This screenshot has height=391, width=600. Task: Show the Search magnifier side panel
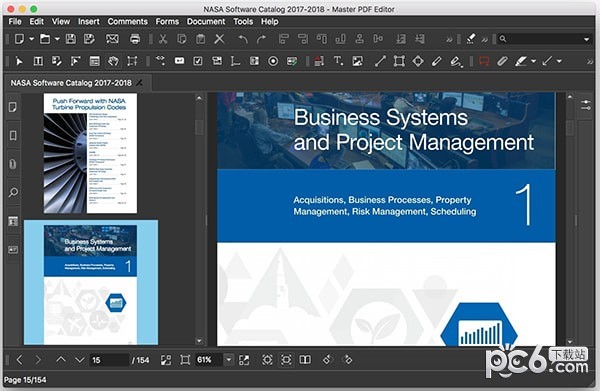click(x=13, y=192)
